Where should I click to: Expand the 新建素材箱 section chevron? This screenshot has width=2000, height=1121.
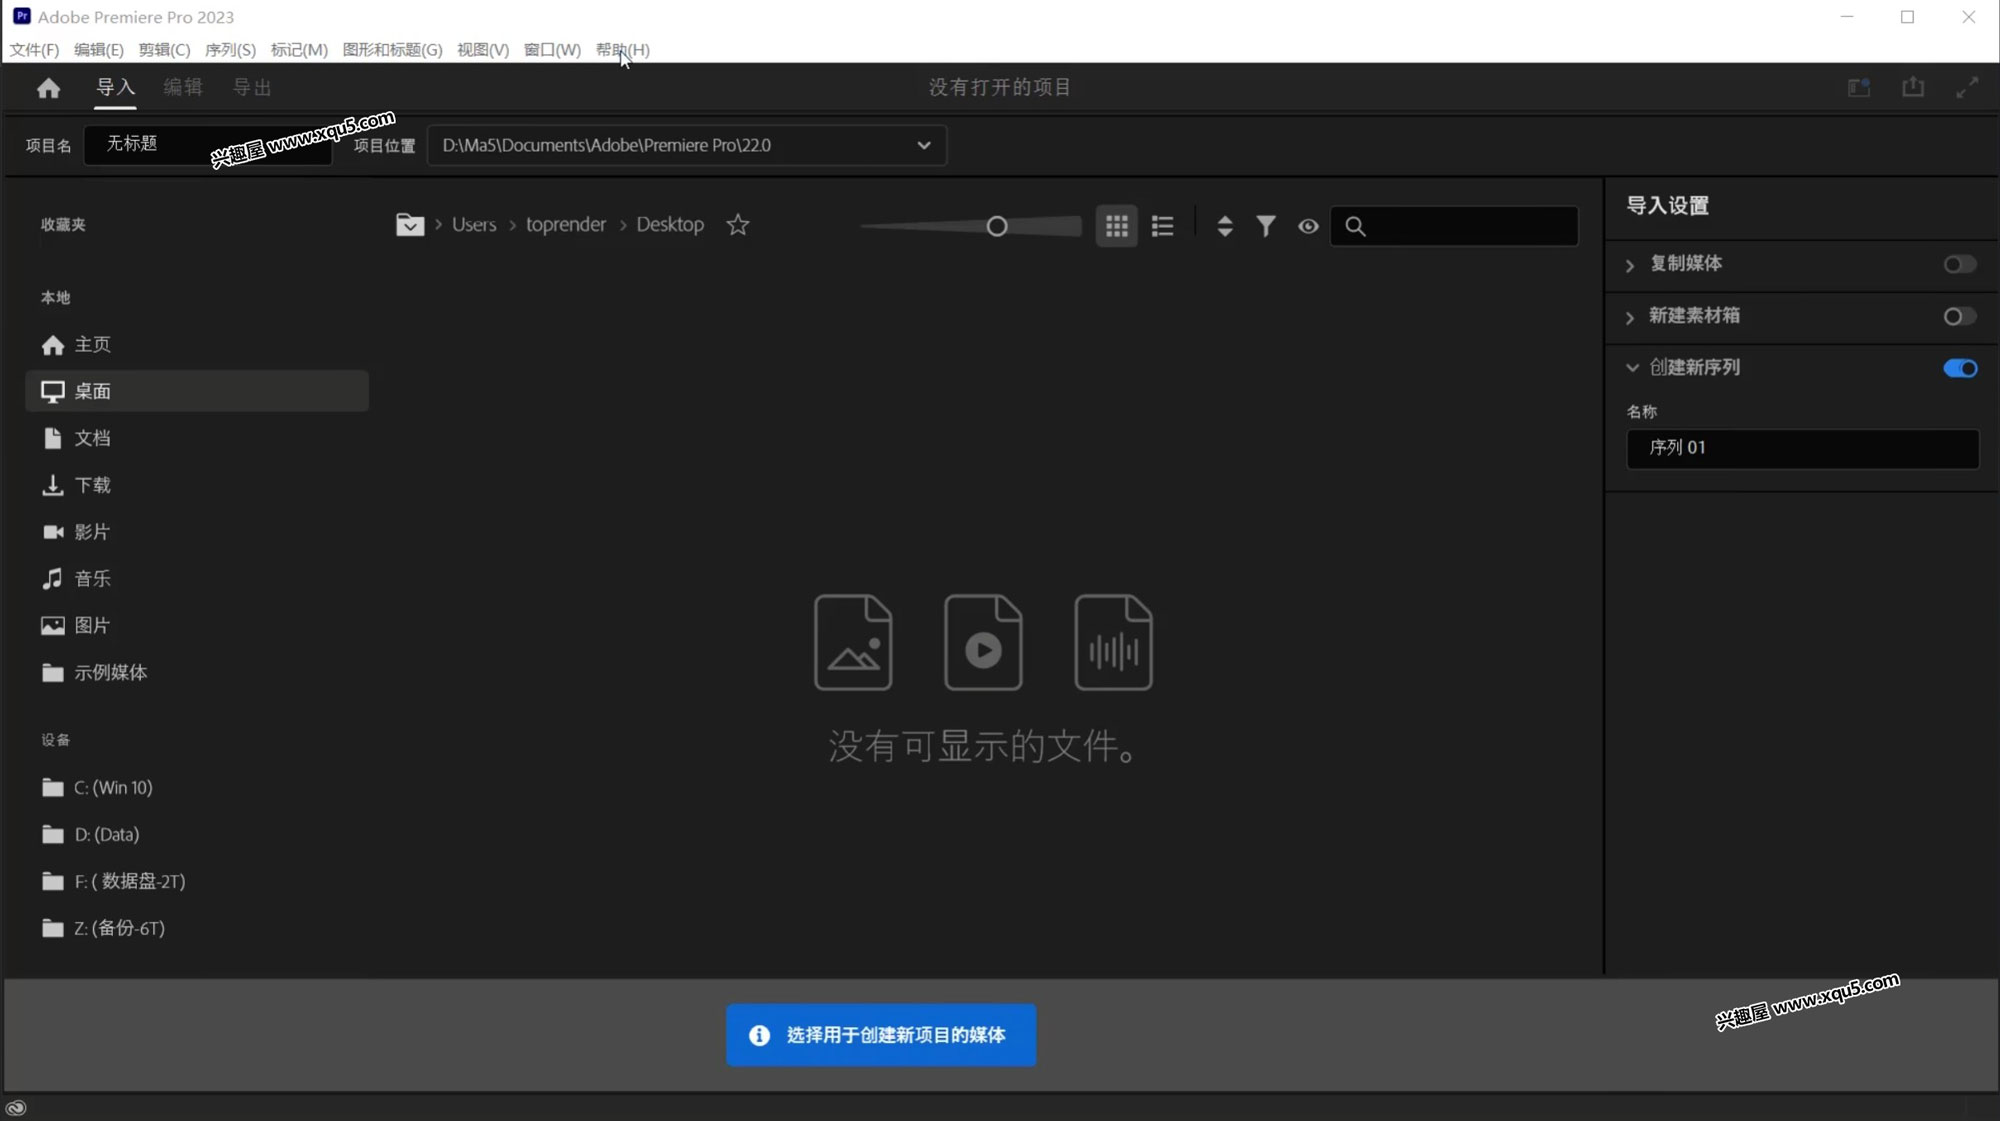1630,317
